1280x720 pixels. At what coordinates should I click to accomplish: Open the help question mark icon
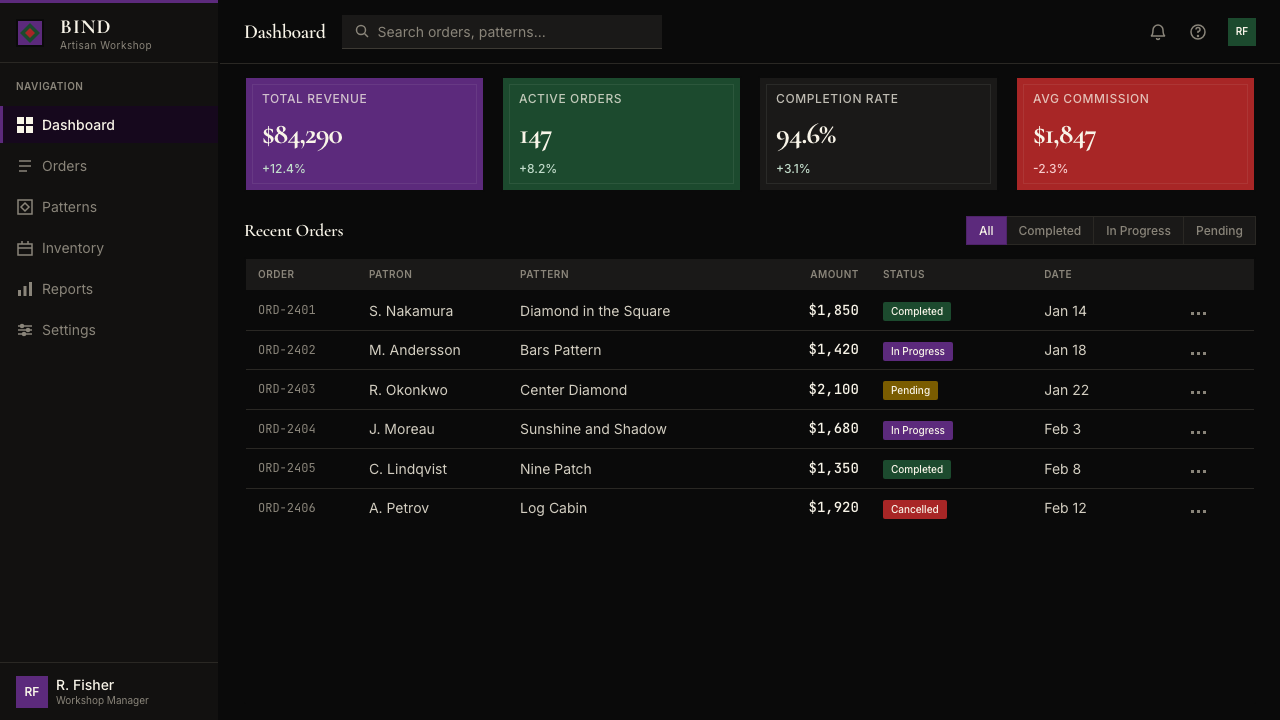tap(1198, 32)
